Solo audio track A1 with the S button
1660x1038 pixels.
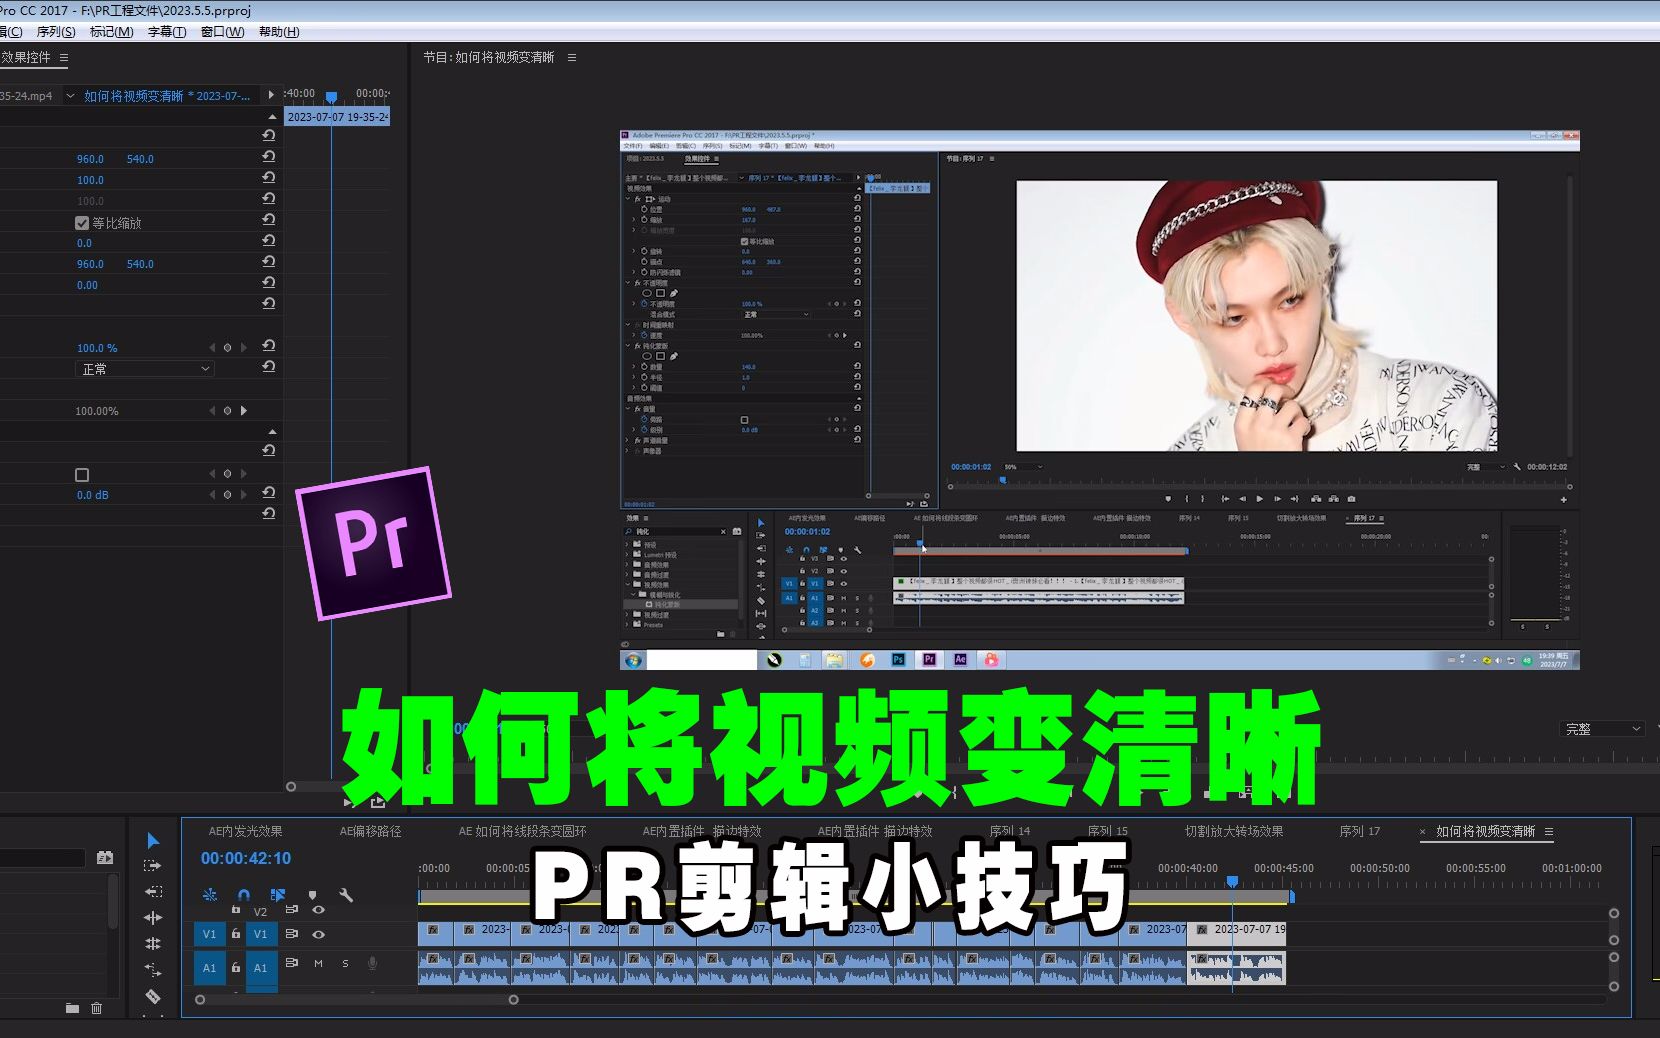pyautogui.click(x=345, y=964)
